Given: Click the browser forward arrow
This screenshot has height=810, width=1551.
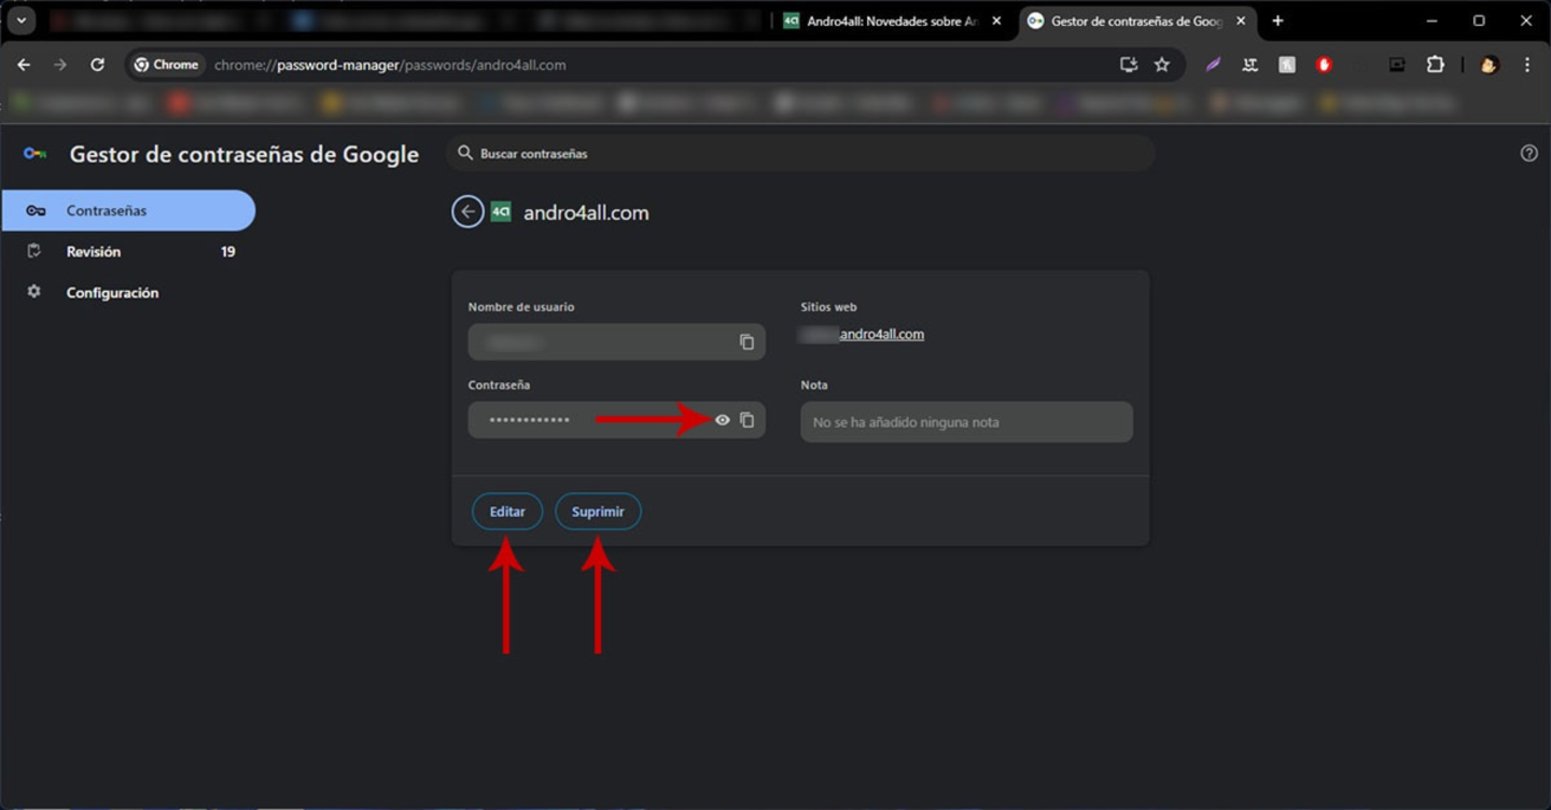Looking at the screenshot, I should [60, 65].
